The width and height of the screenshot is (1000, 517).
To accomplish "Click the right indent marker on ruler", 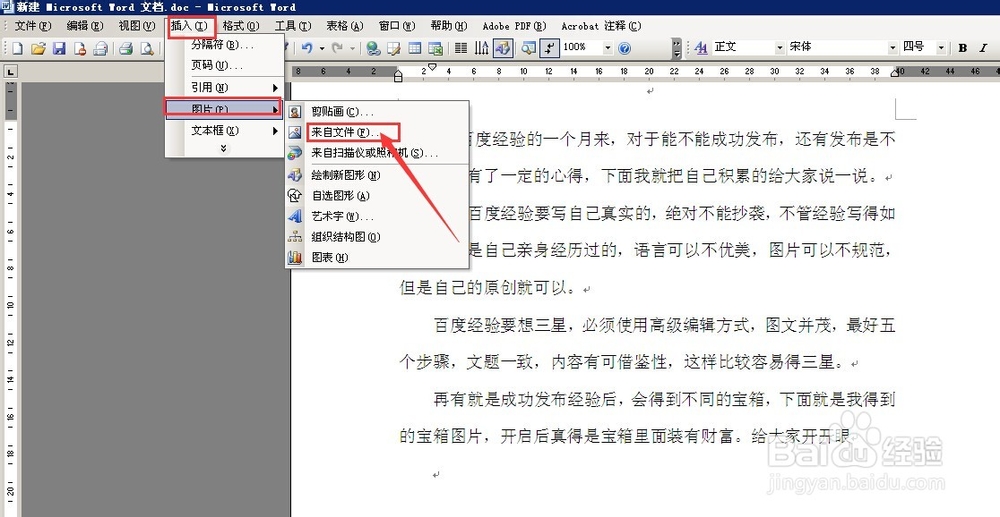I will click(x=893, y=74).
